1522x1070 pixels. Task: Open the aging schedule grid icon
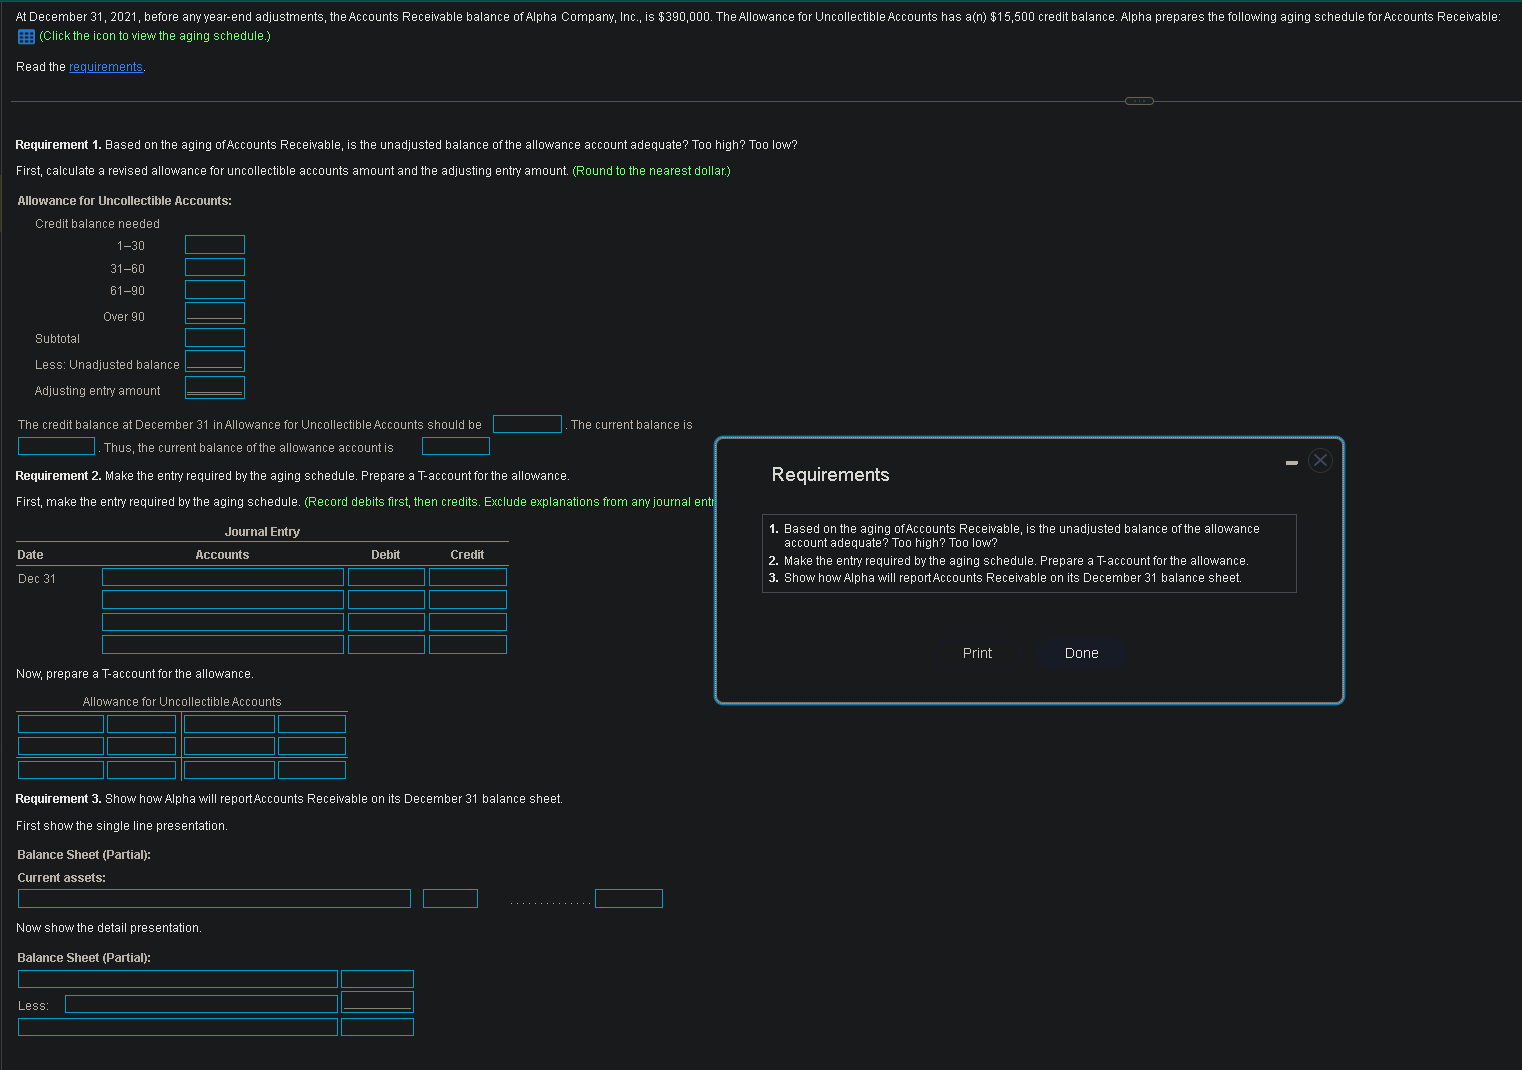27,37
